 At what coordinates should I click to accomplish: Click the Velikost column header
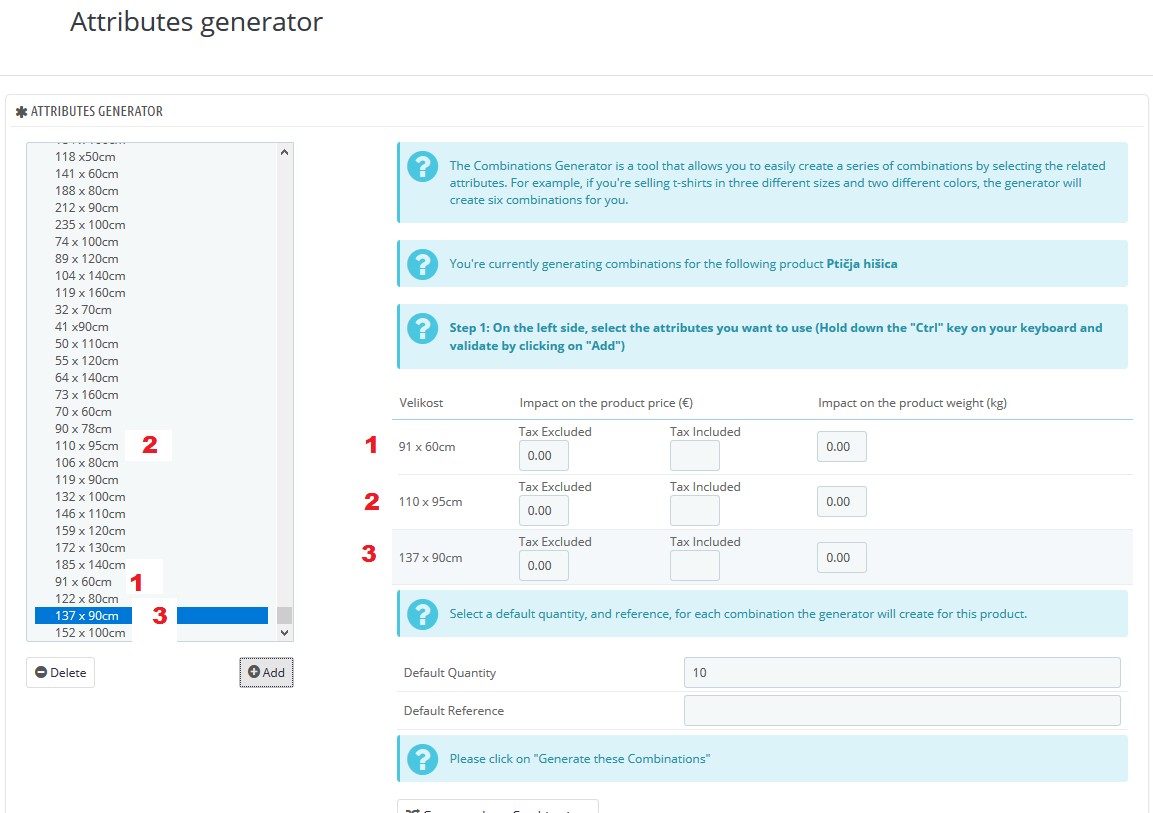tap(421, 403)
